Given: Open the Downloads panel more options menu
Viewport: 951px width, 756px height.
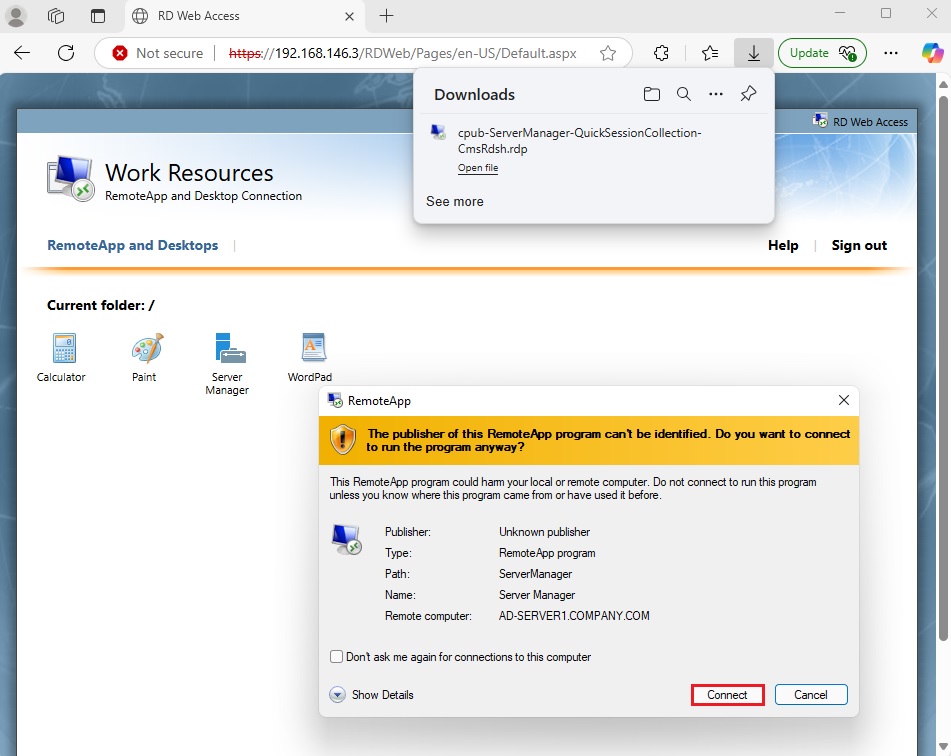Looking at the screenshot, I should pos(715,94).
